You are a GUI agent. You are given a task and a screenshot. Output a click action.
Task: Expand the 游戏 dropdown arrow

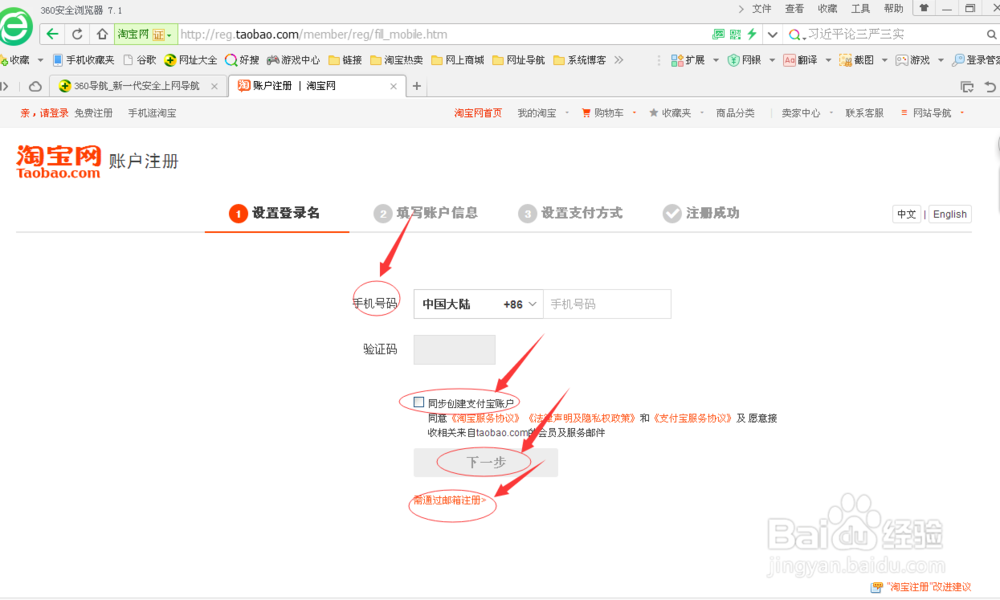941,60
